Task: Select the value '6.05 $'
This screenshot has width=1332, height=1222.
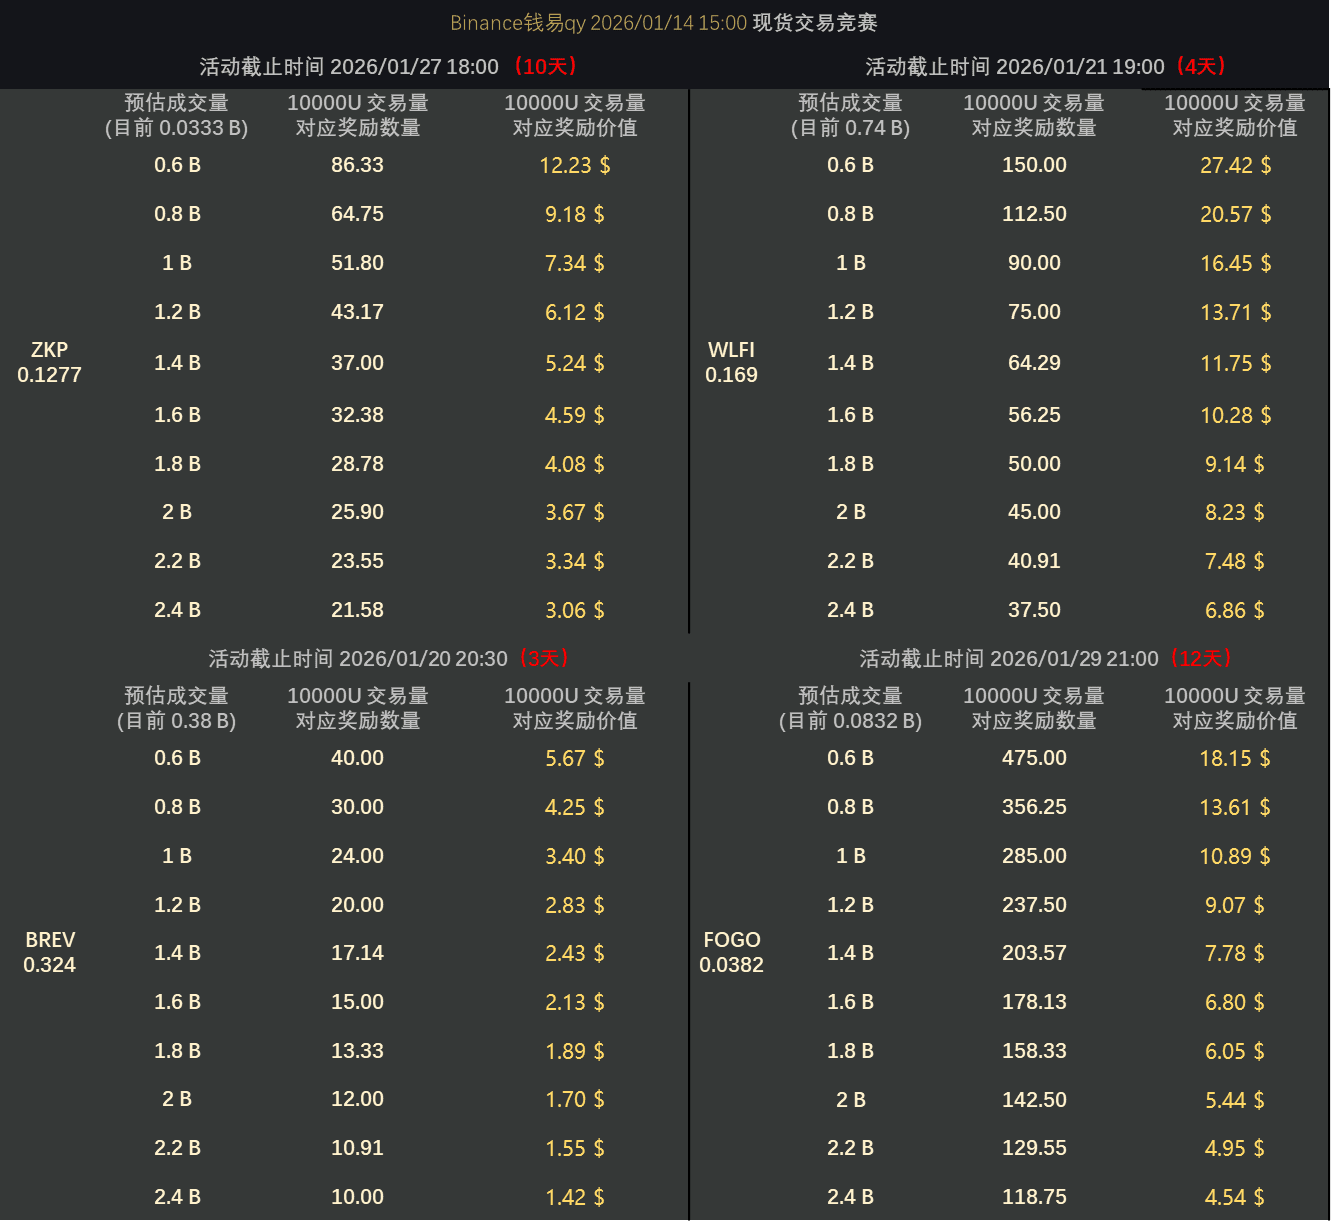Action: 1234,1052
